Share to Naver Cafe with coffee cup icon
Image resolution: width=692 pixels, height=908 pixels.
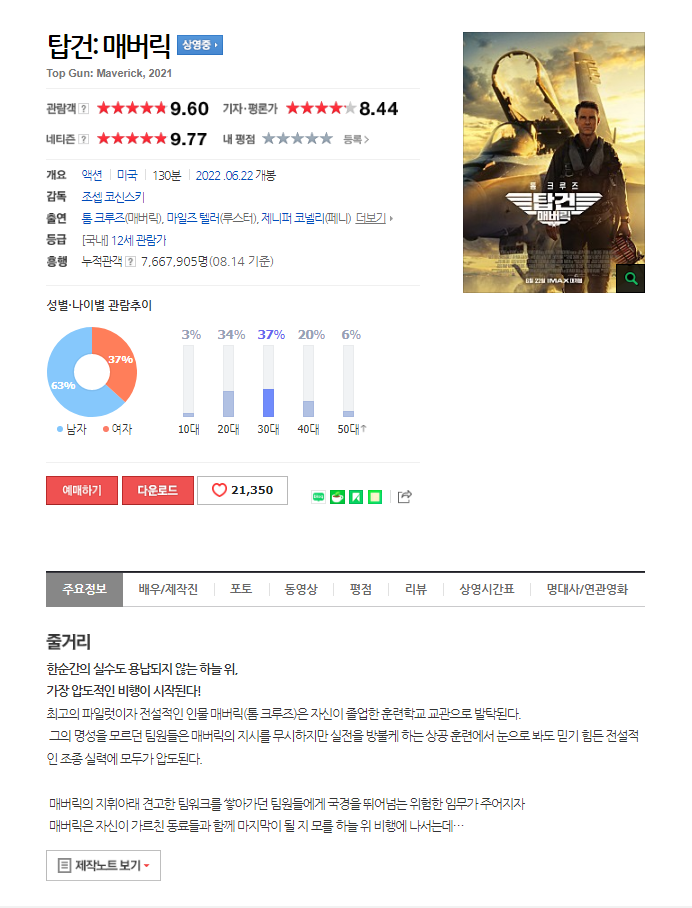point(337,497)
